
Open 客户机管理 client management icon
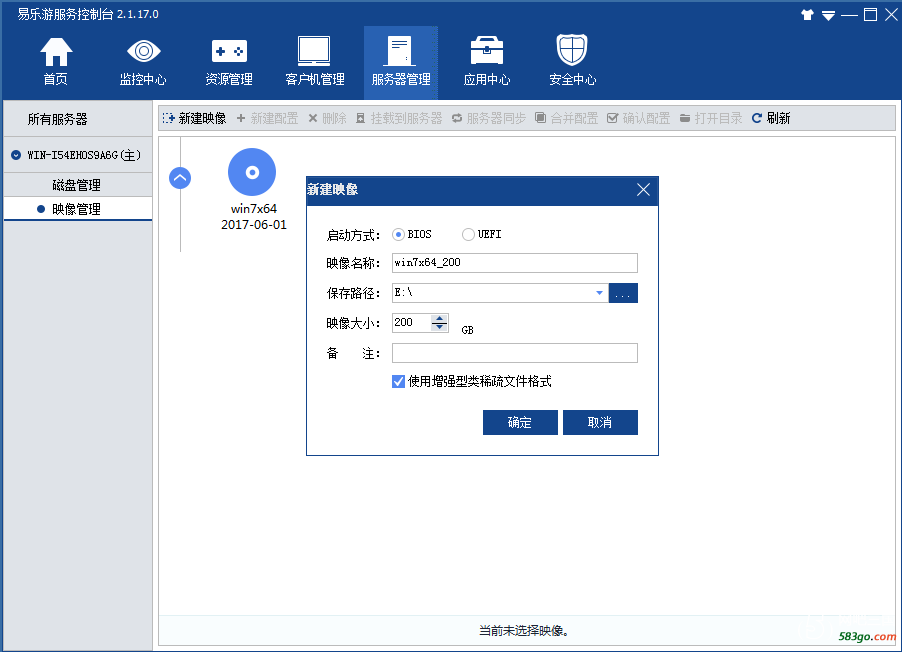(x=314, y=52)
